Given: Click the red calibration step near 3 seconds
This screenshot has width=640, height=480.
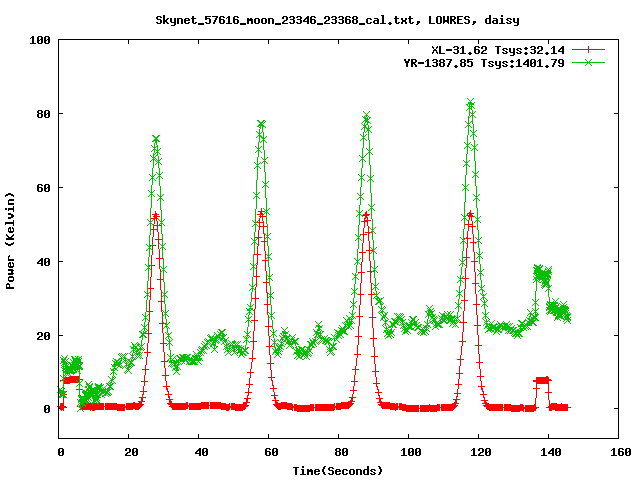Looking at the screenshot, I should coord(71,380).
